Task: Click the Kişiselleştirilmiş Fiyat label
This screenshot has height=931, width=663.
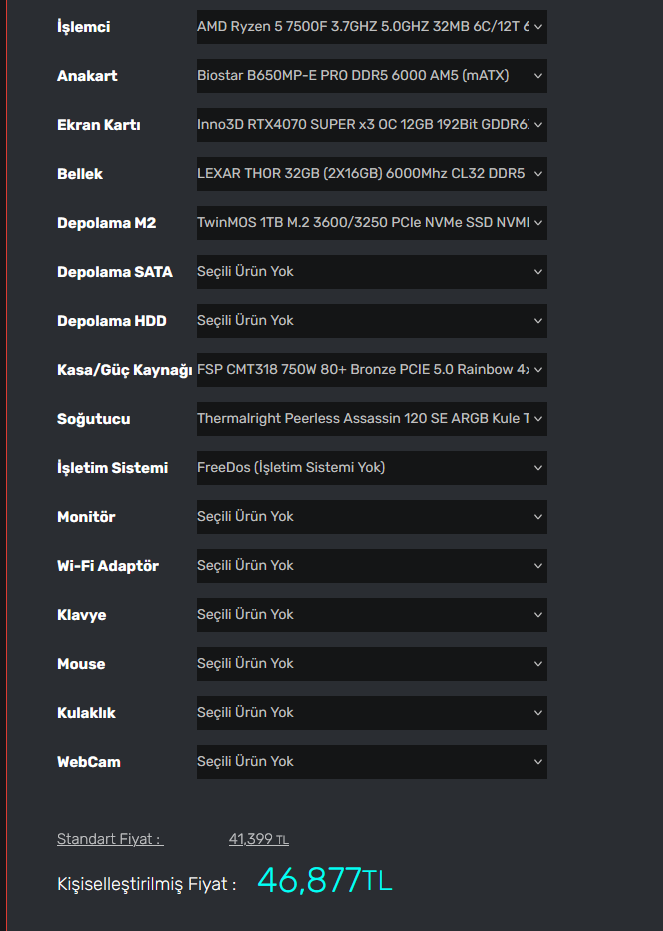Action: click(146, 884)
